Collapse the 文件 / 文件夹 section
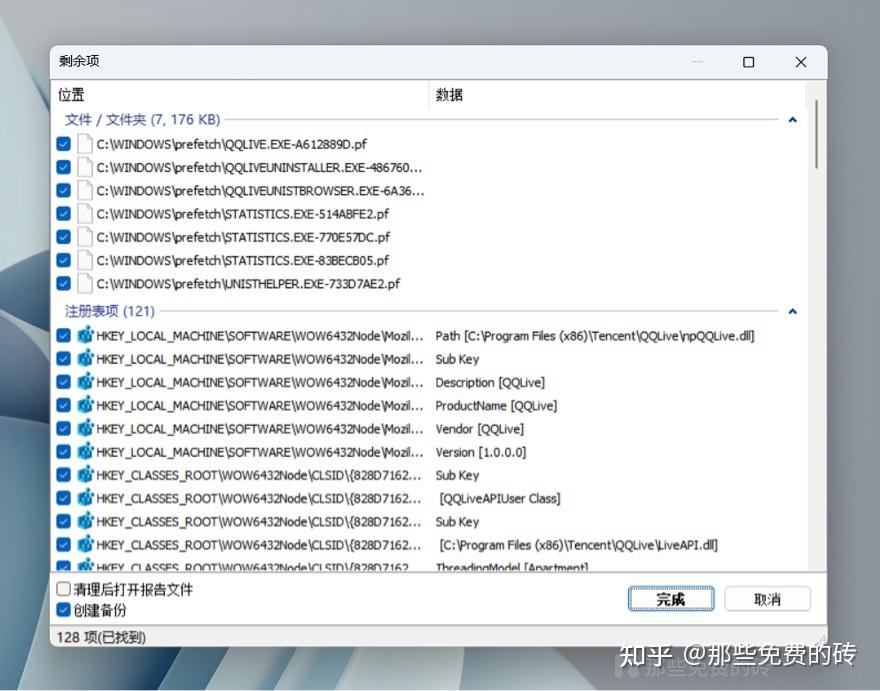Screen dimensions: 880x691 pos(792,119)
